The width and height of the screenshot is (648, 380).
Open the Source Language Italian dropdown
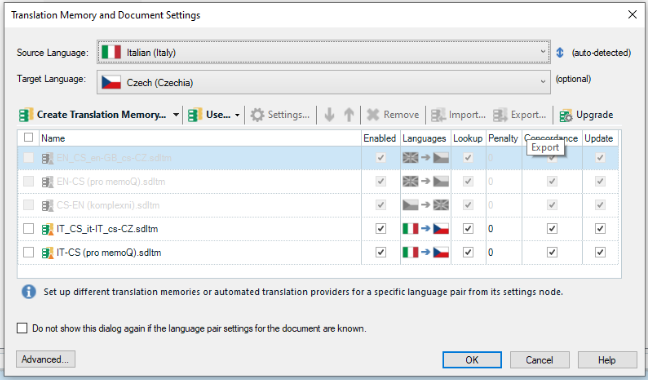click(x=324, y=52)
